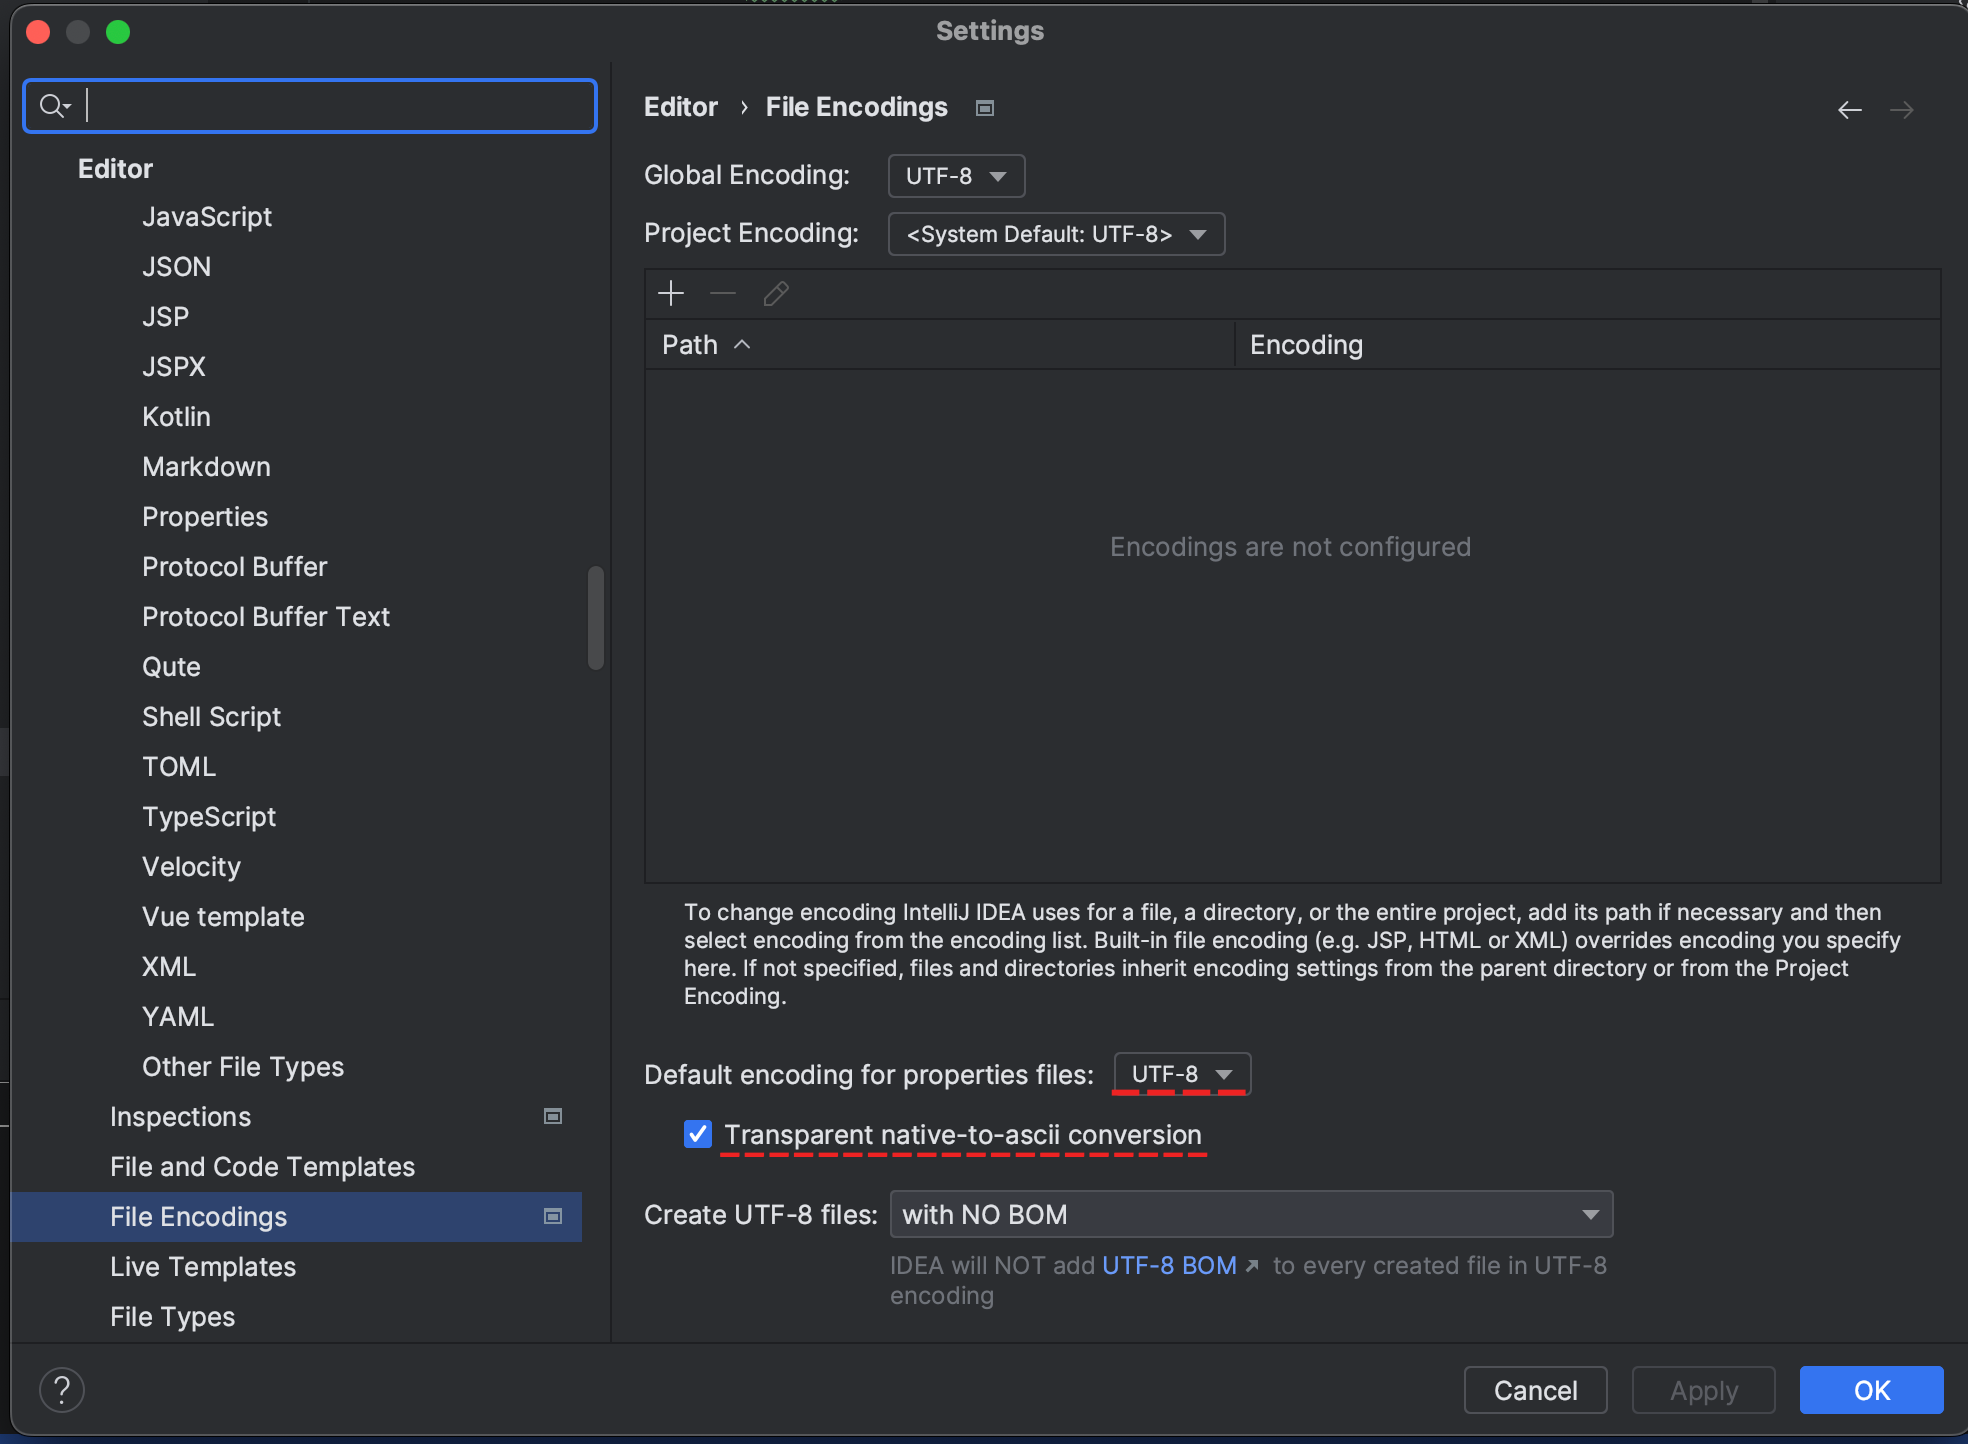Select Live Templates in settings tree
The image size is (1968, 1444).
point(203,1266)
